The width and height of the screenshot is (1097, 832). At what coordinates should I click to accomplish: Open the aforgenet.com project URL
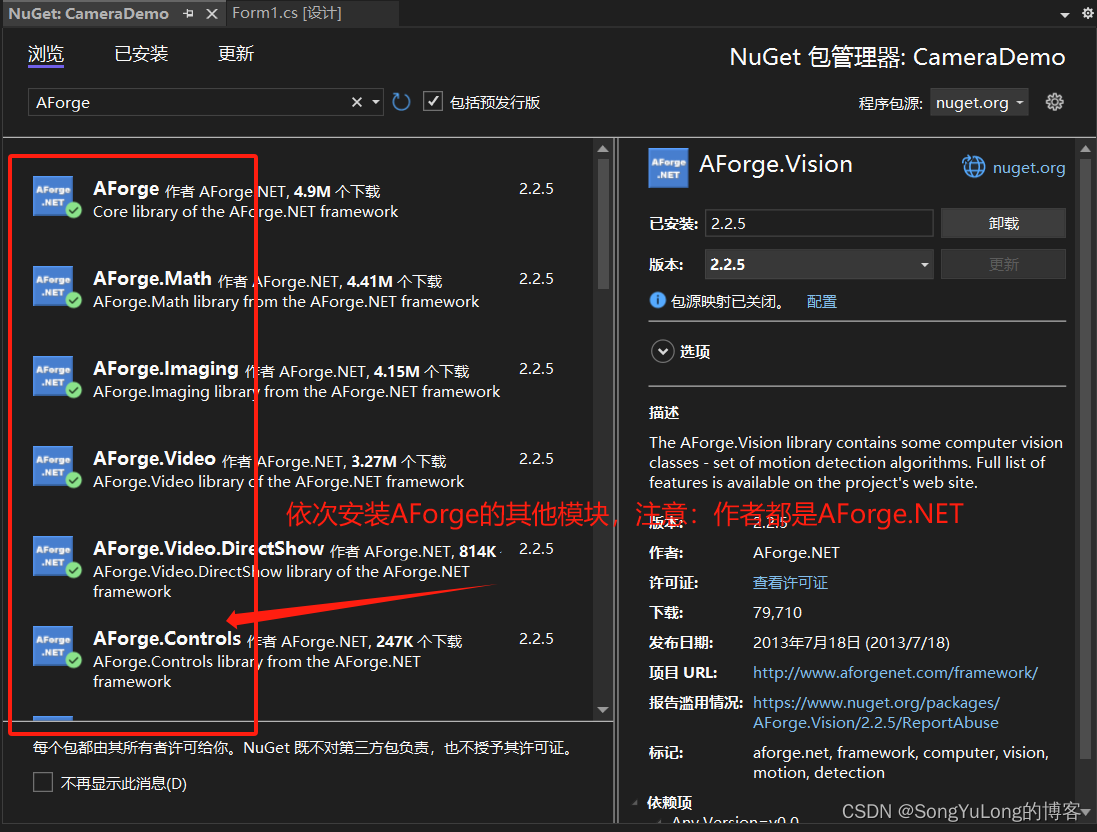[894, 672]
